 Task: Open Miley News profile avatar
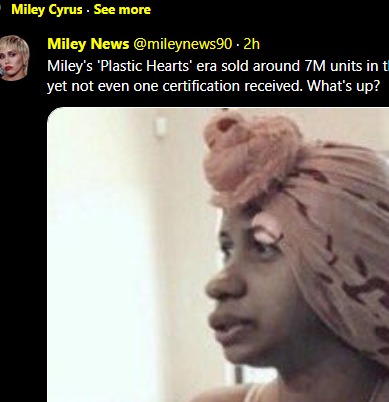coord(14,58)
